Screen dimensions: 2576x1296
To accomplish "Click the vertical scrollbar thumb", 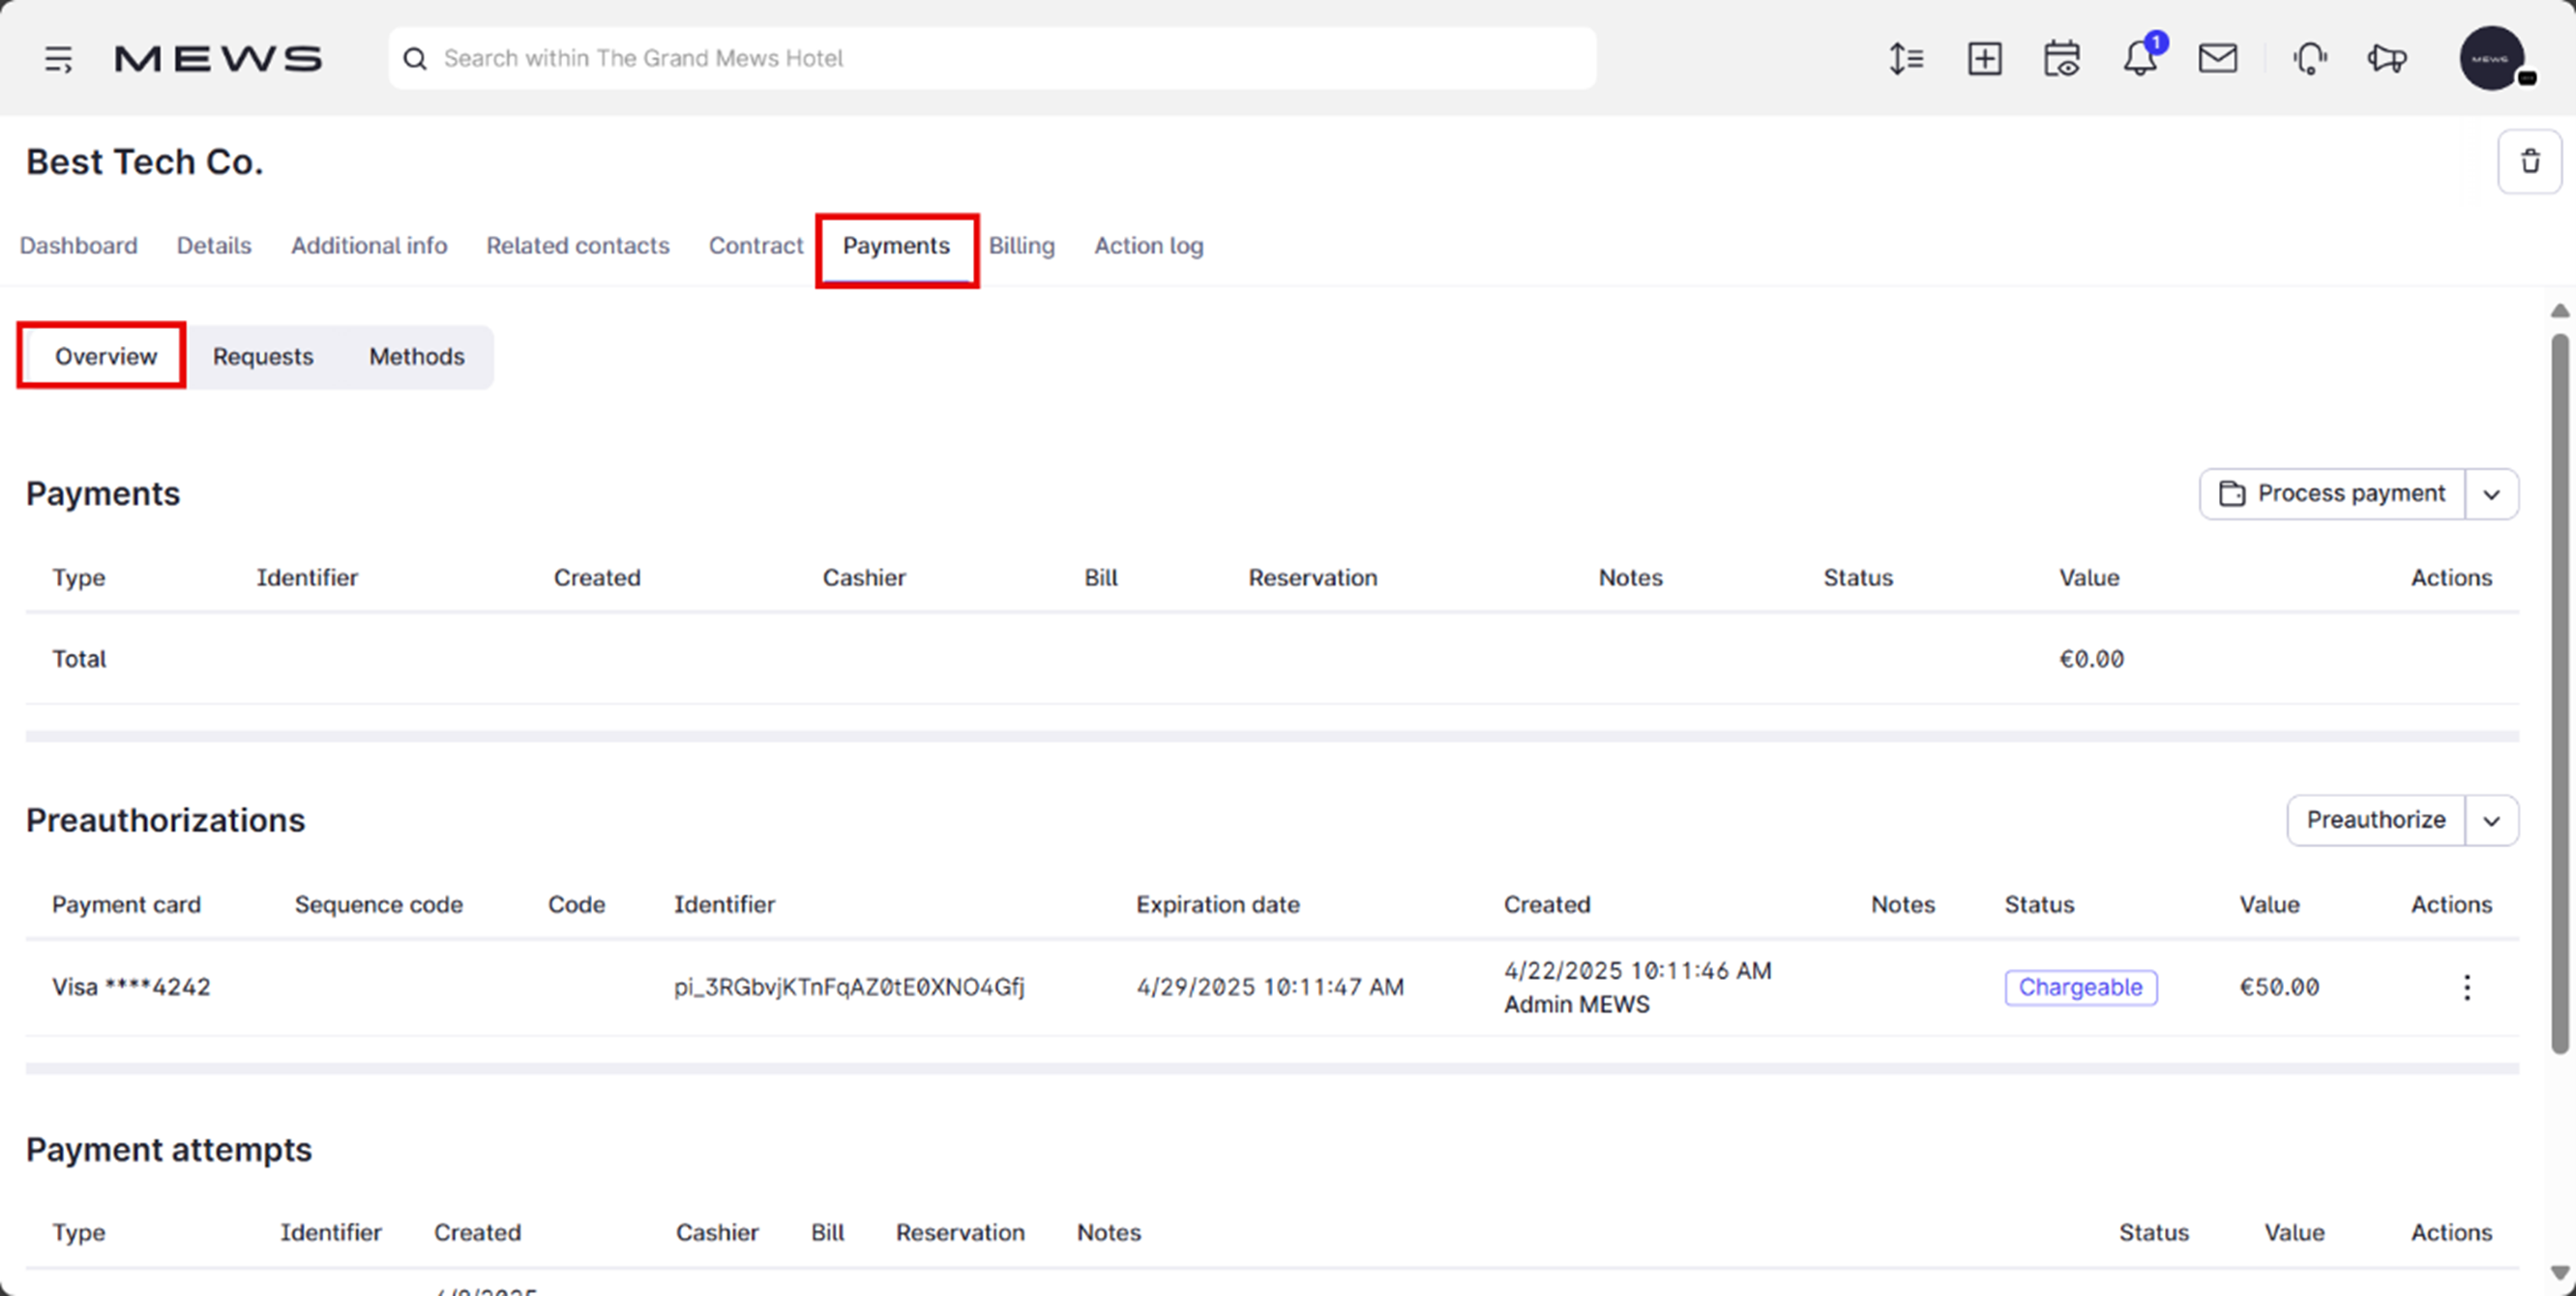I will [2560, 694].
